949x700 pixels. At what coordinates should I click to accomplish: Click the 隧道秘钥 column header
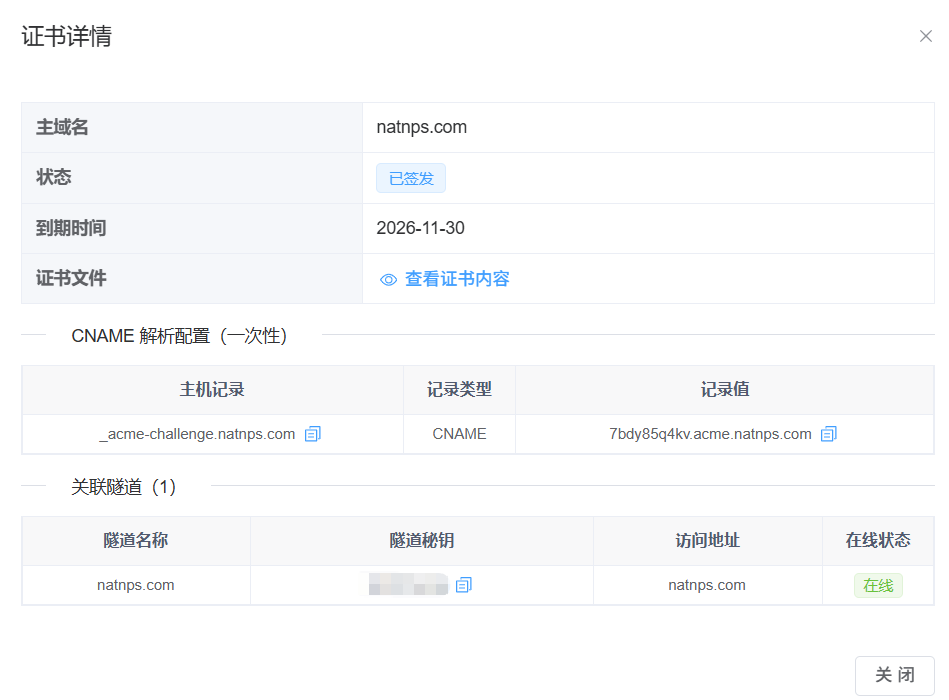(422, 540)
